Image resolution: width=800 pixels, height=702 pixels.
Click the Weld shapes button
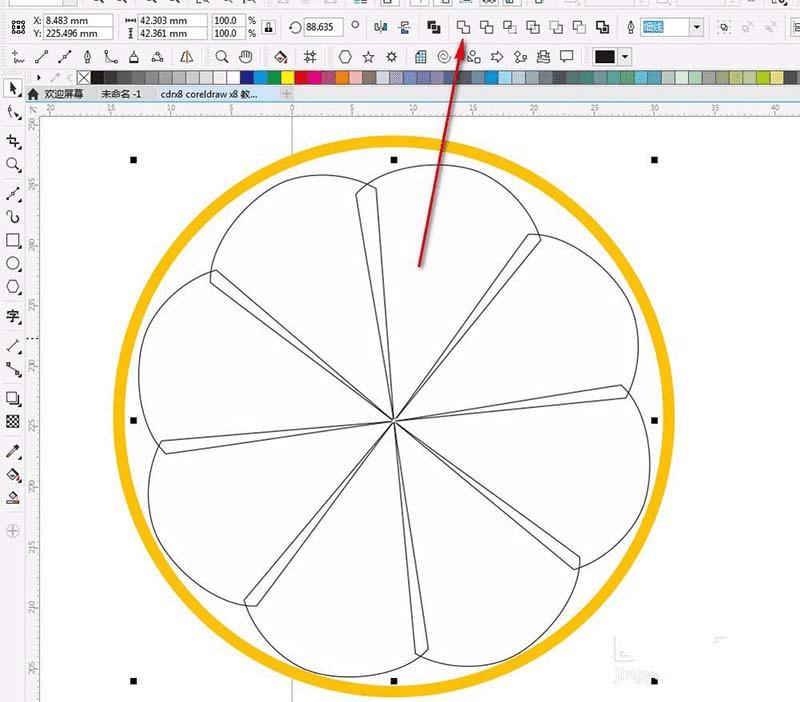(463, 27)
